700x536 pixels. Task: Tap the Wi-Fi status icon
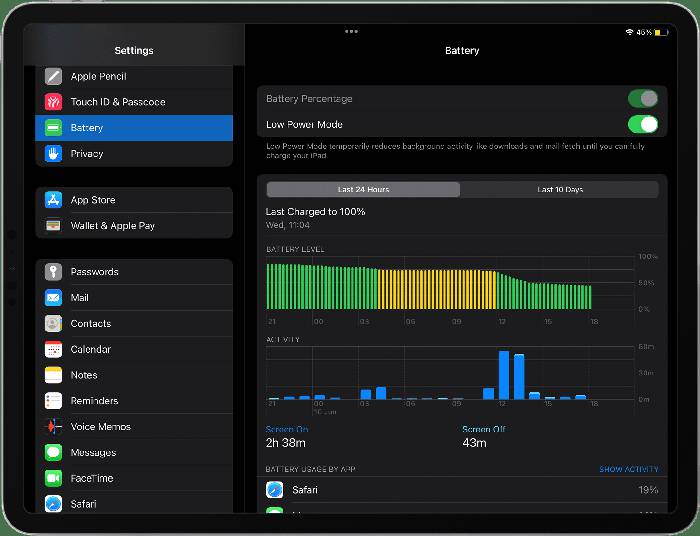629,32
